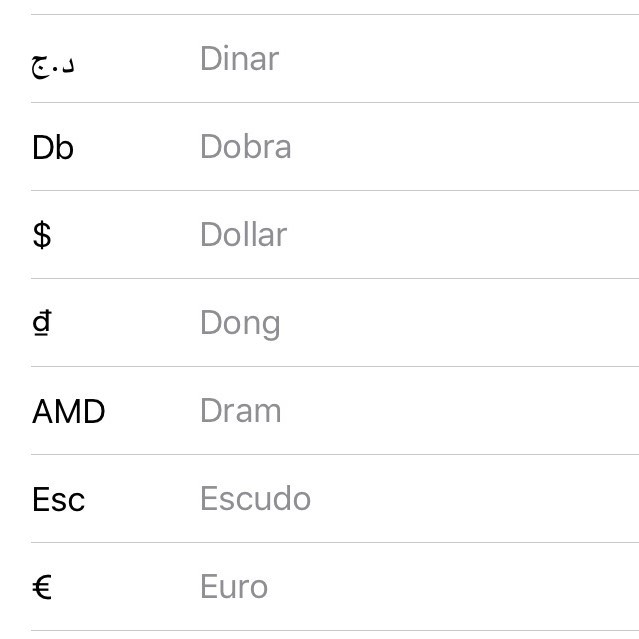
Task: Click the $ dollar sign symbol
Action: click(42, 235)
